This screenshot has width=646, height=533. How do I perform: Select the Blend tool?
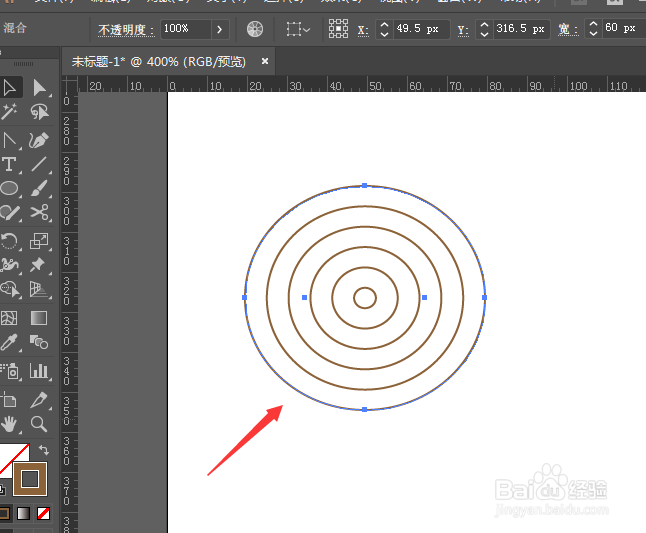coord(39,342)
